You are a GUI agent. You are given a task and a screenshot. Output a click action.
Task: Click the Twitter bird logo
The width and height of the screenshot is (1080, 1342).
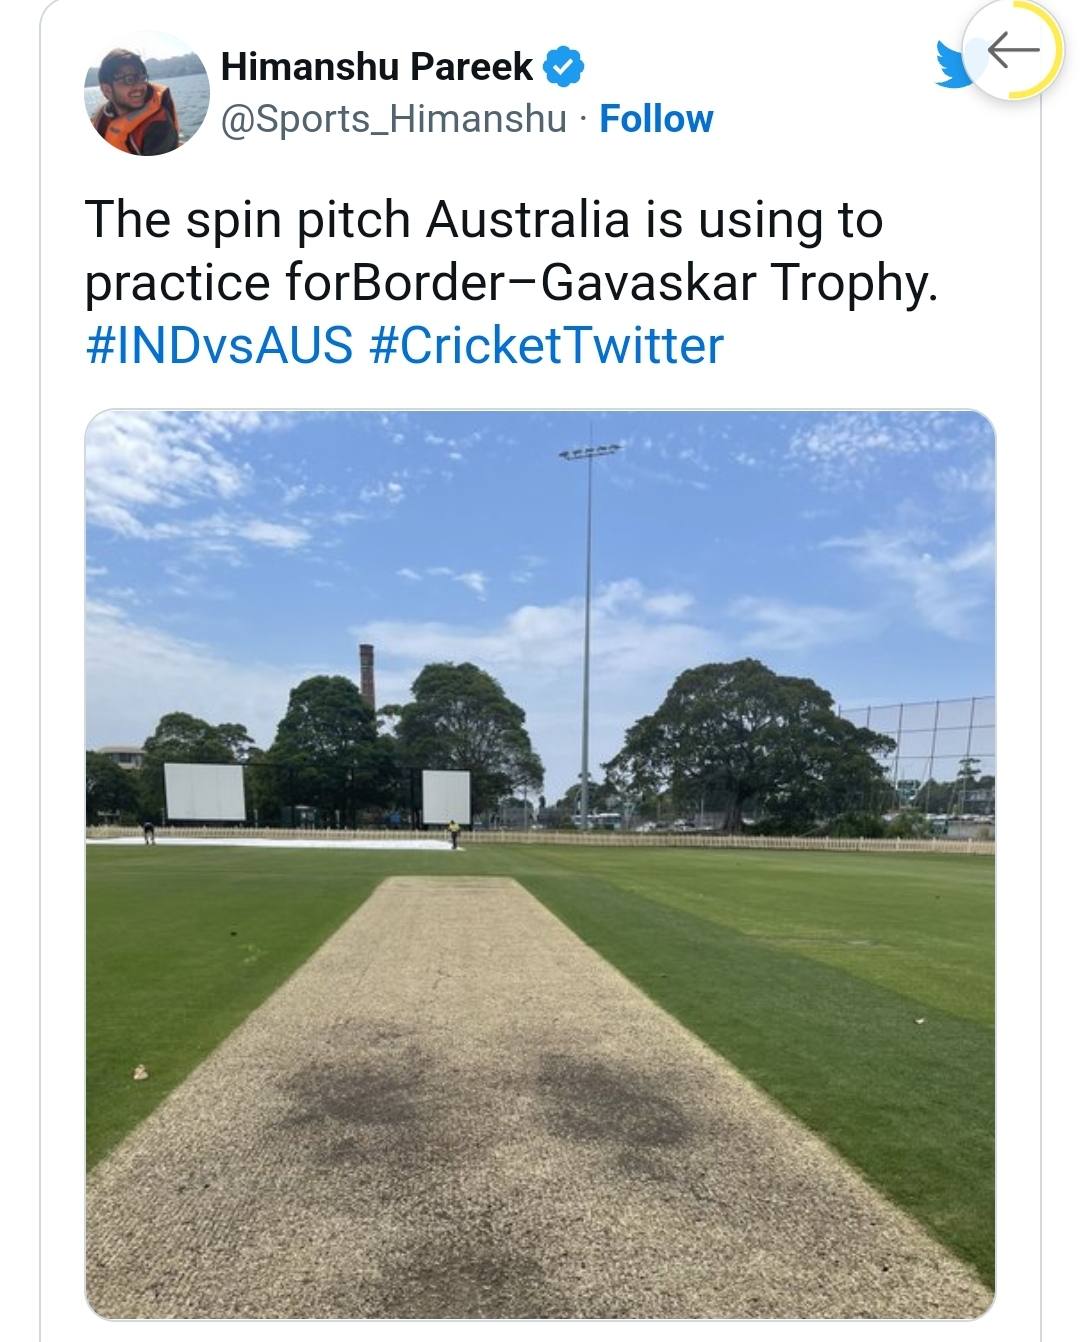pos(957,65)
